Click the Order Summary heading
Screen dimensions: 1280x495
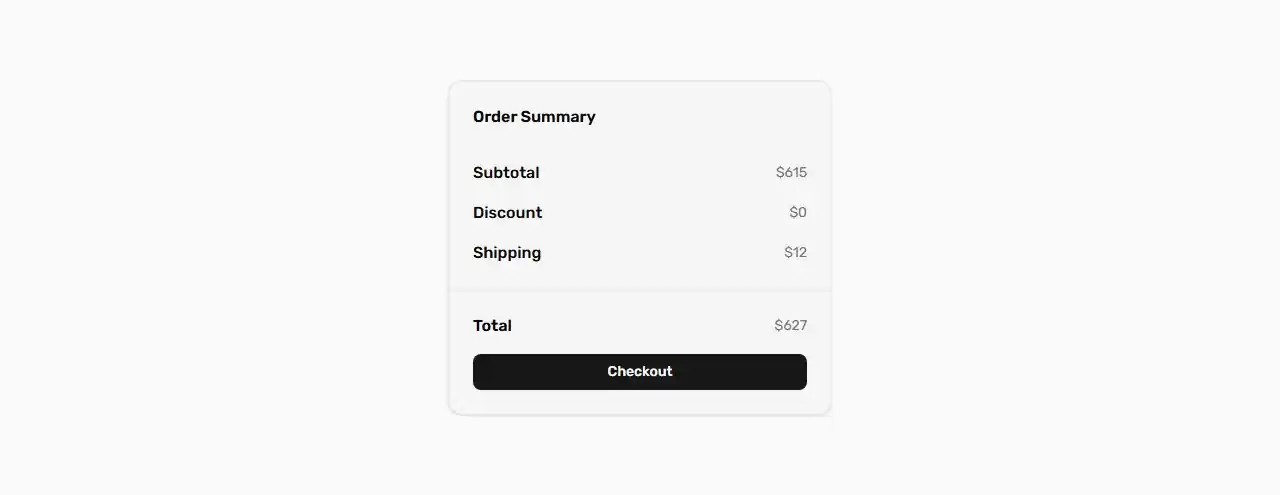coord(534,117)
